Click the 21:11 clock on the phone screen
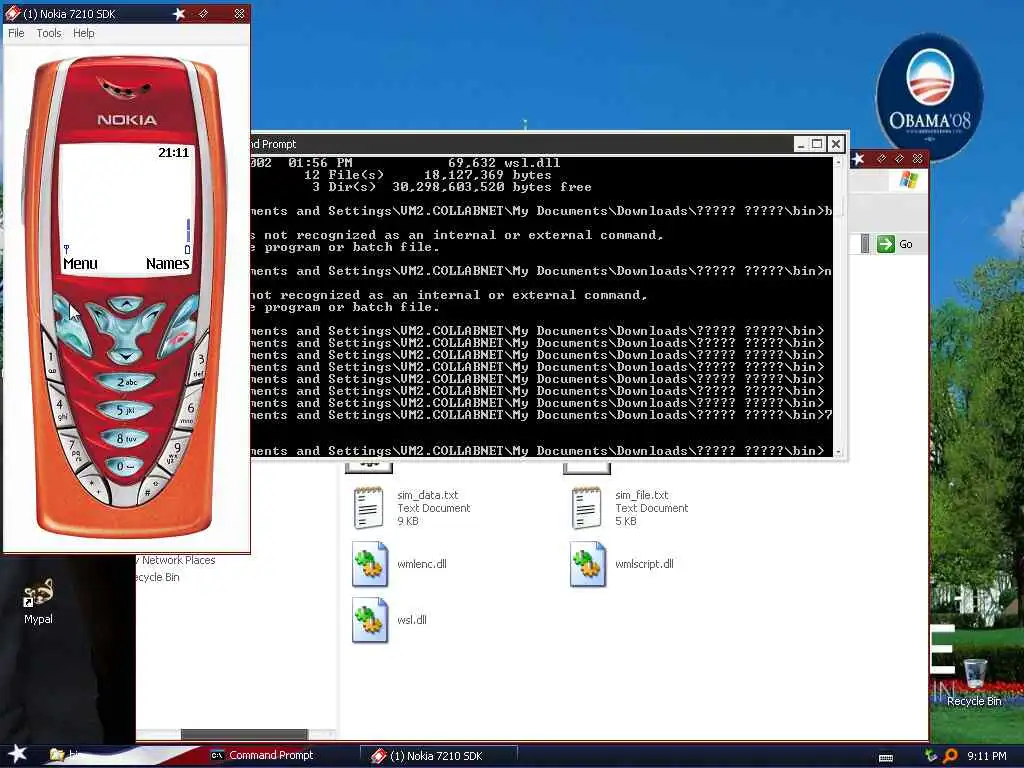This screenshot has width=1024, height=768. 173,153
